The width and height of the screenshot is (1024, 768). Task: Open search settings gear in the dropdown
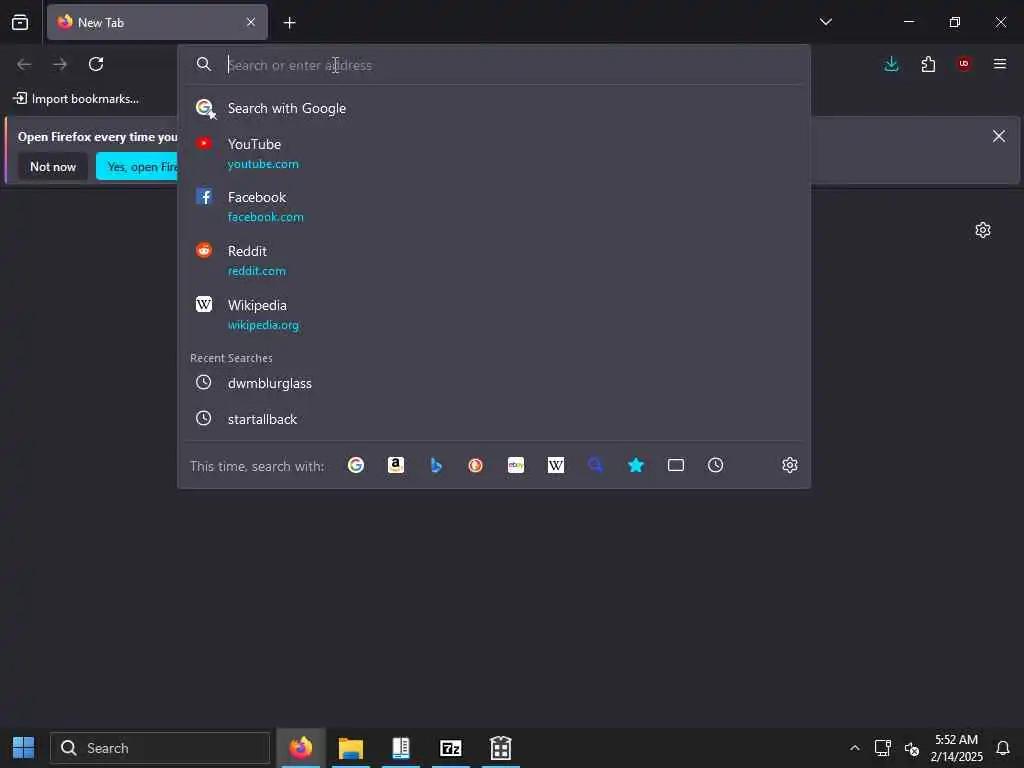(790, 465)
